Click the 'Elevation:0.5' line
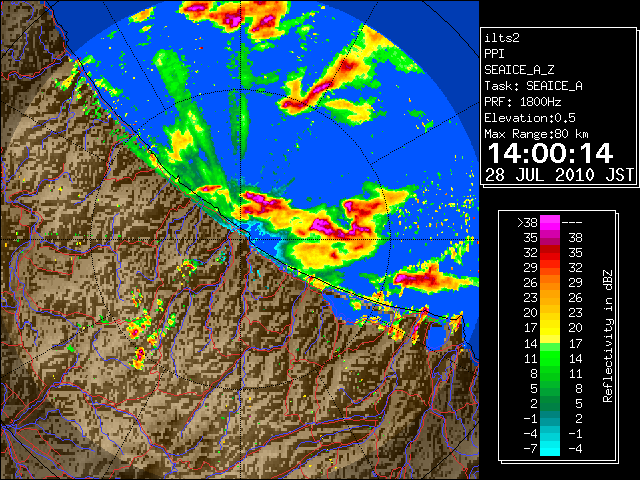 pyautogui.click(x=530, y=118)
